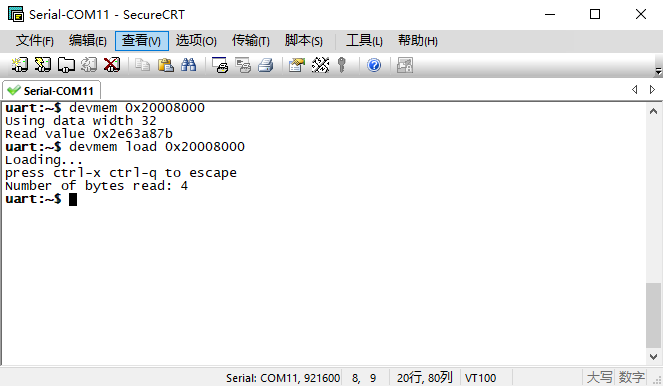Click 'Serial: COM11, 921600' status entry
The height and width of the screenshot is (386, 663).
[283, 378]
